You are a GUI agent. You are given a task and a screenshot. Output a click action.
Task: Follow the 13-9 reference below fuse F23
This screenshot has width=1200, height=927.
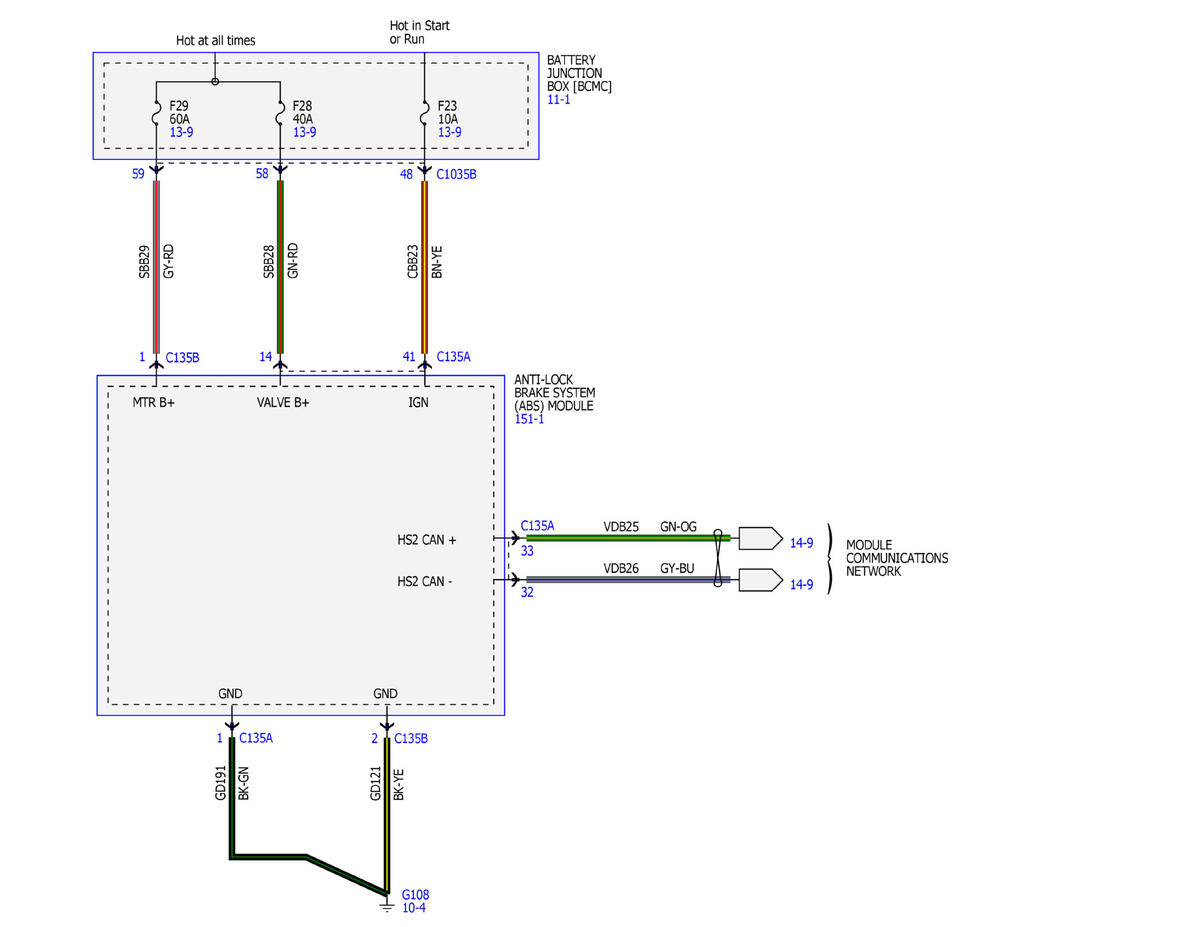point(450,132)
